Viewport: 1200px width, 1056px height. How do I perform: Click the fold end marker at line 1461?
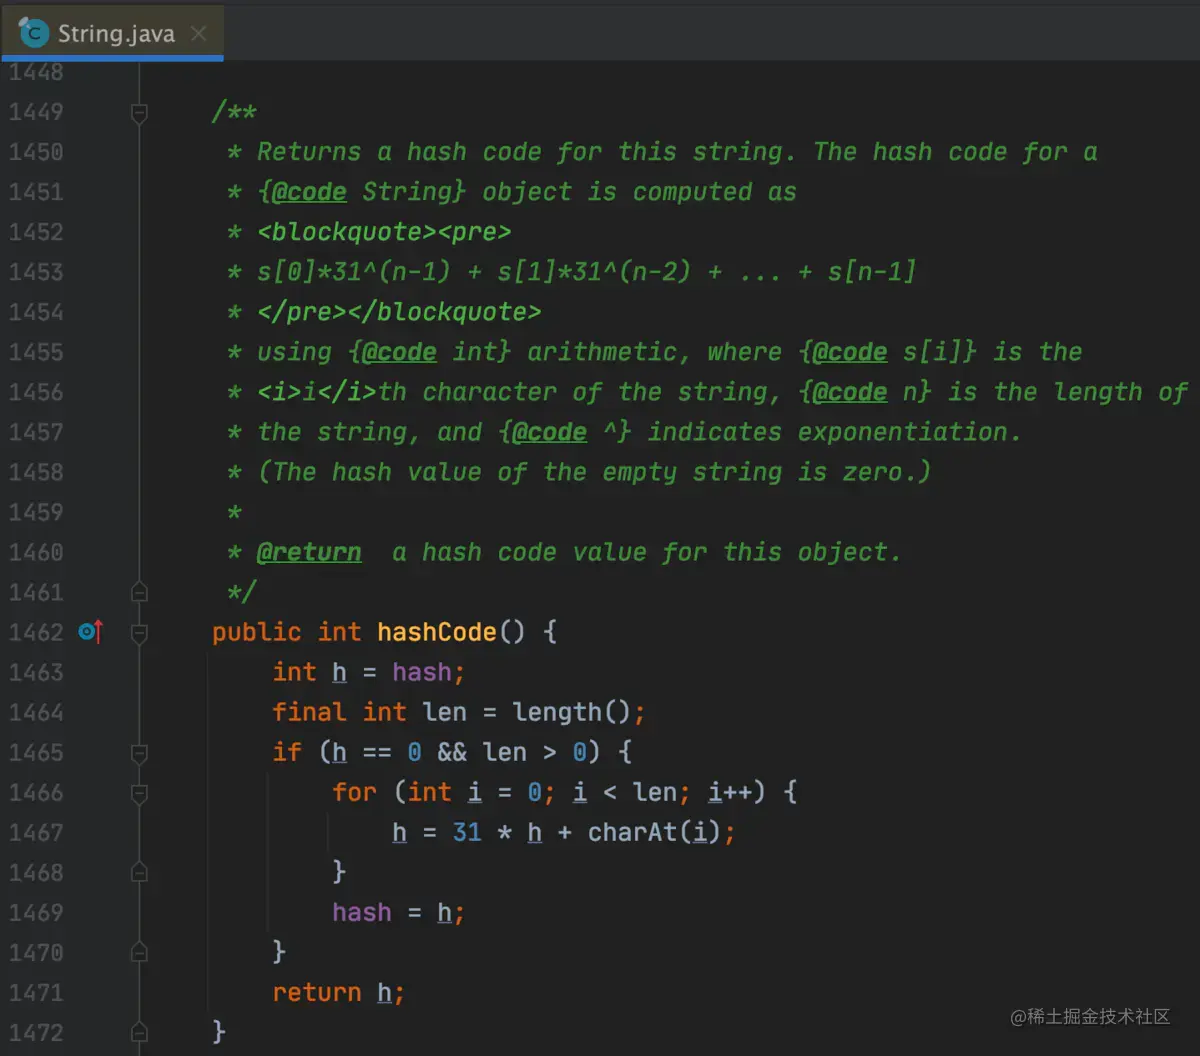click(139, 592)
